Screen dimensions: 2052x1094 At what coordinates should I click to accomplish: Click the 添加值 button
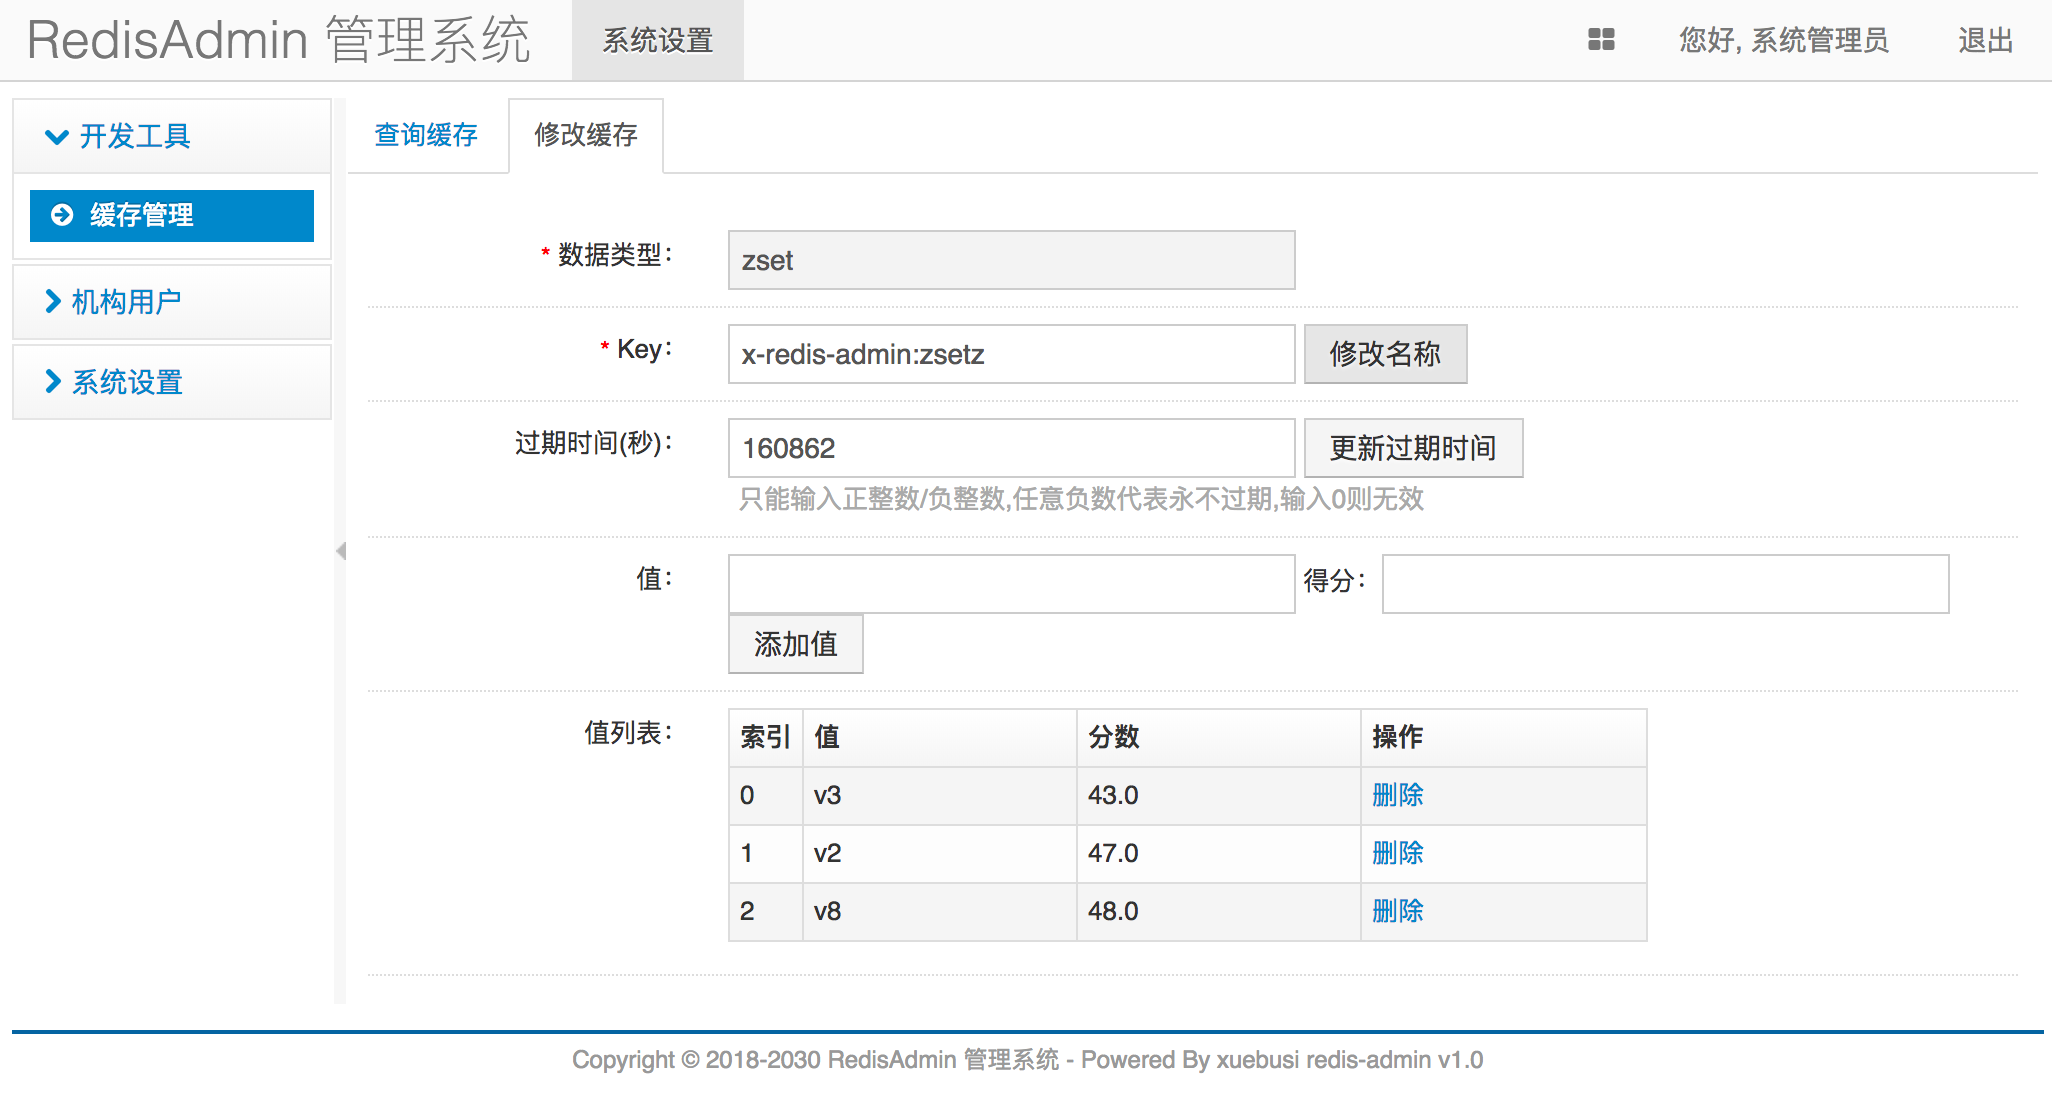(x=795, y=644)
